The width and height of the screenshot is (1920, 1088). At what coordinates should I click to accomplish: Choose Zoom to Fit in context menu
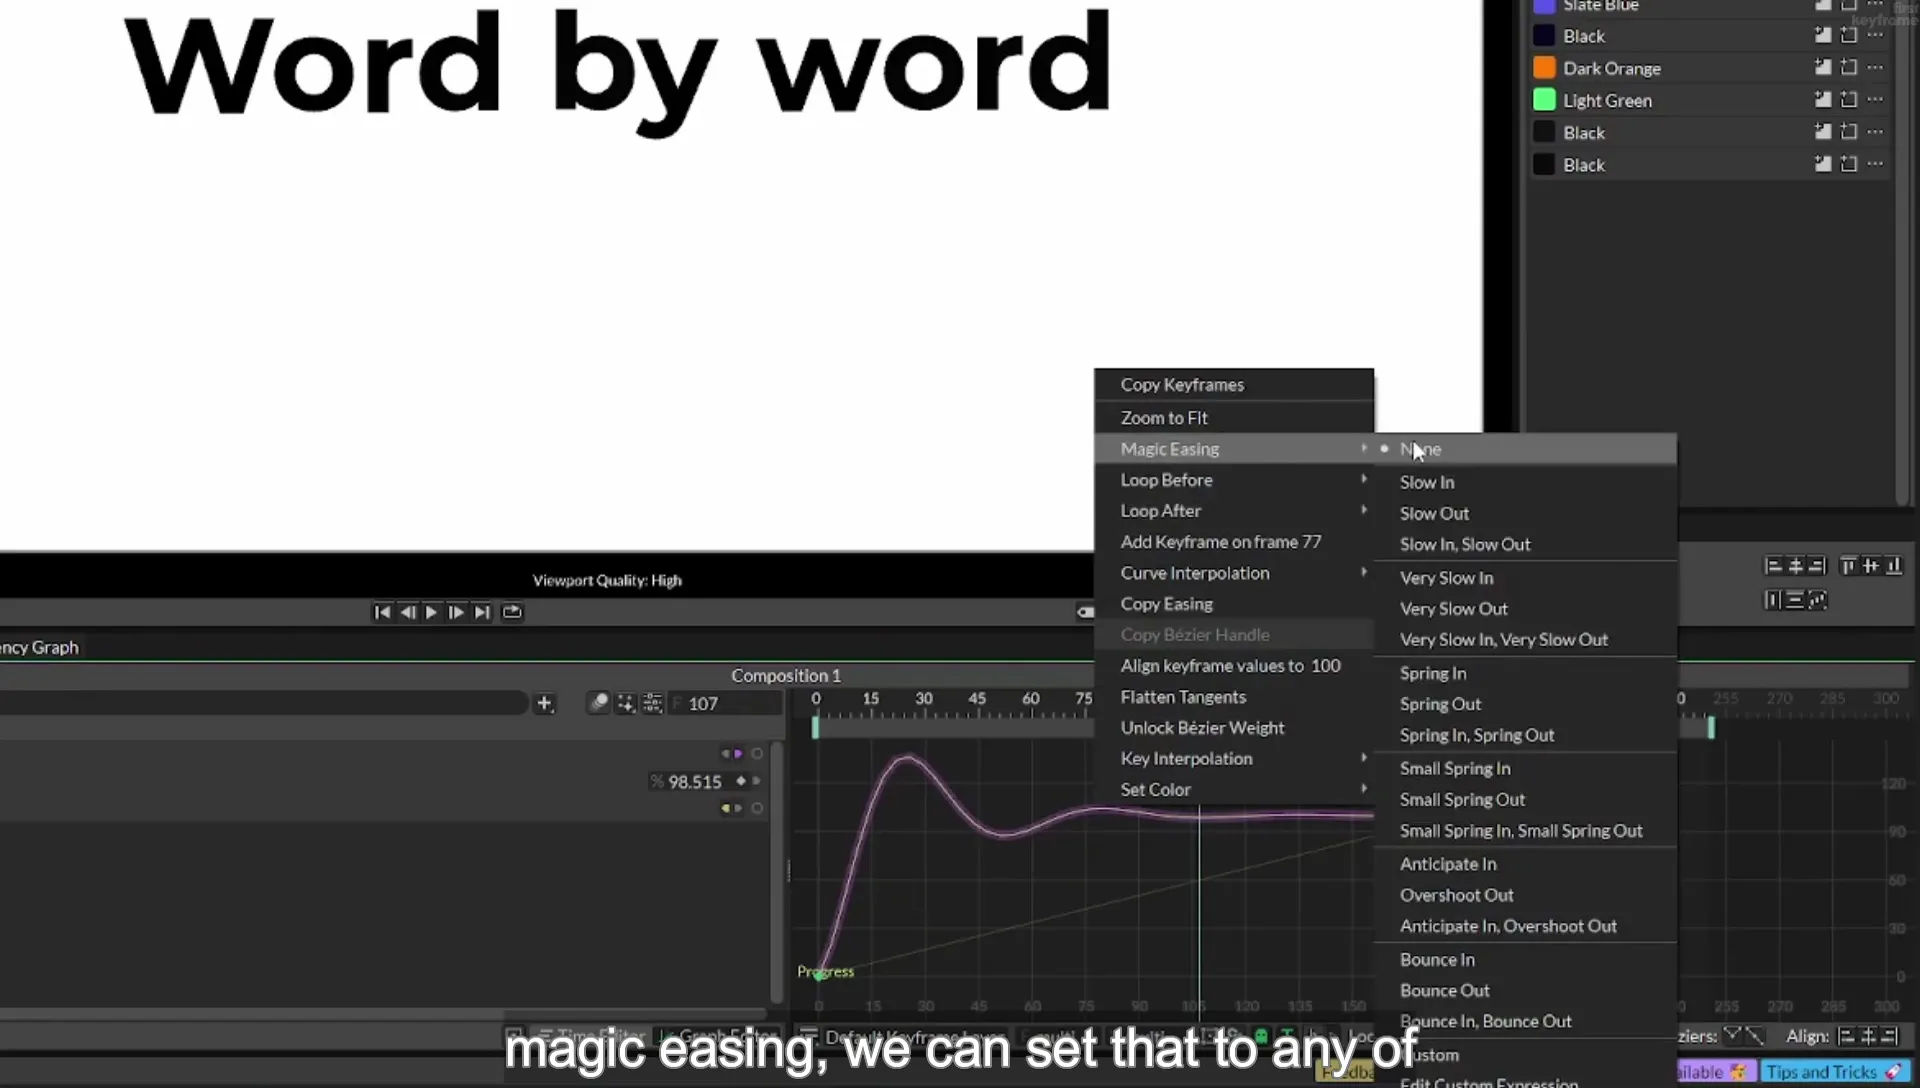1234,418
